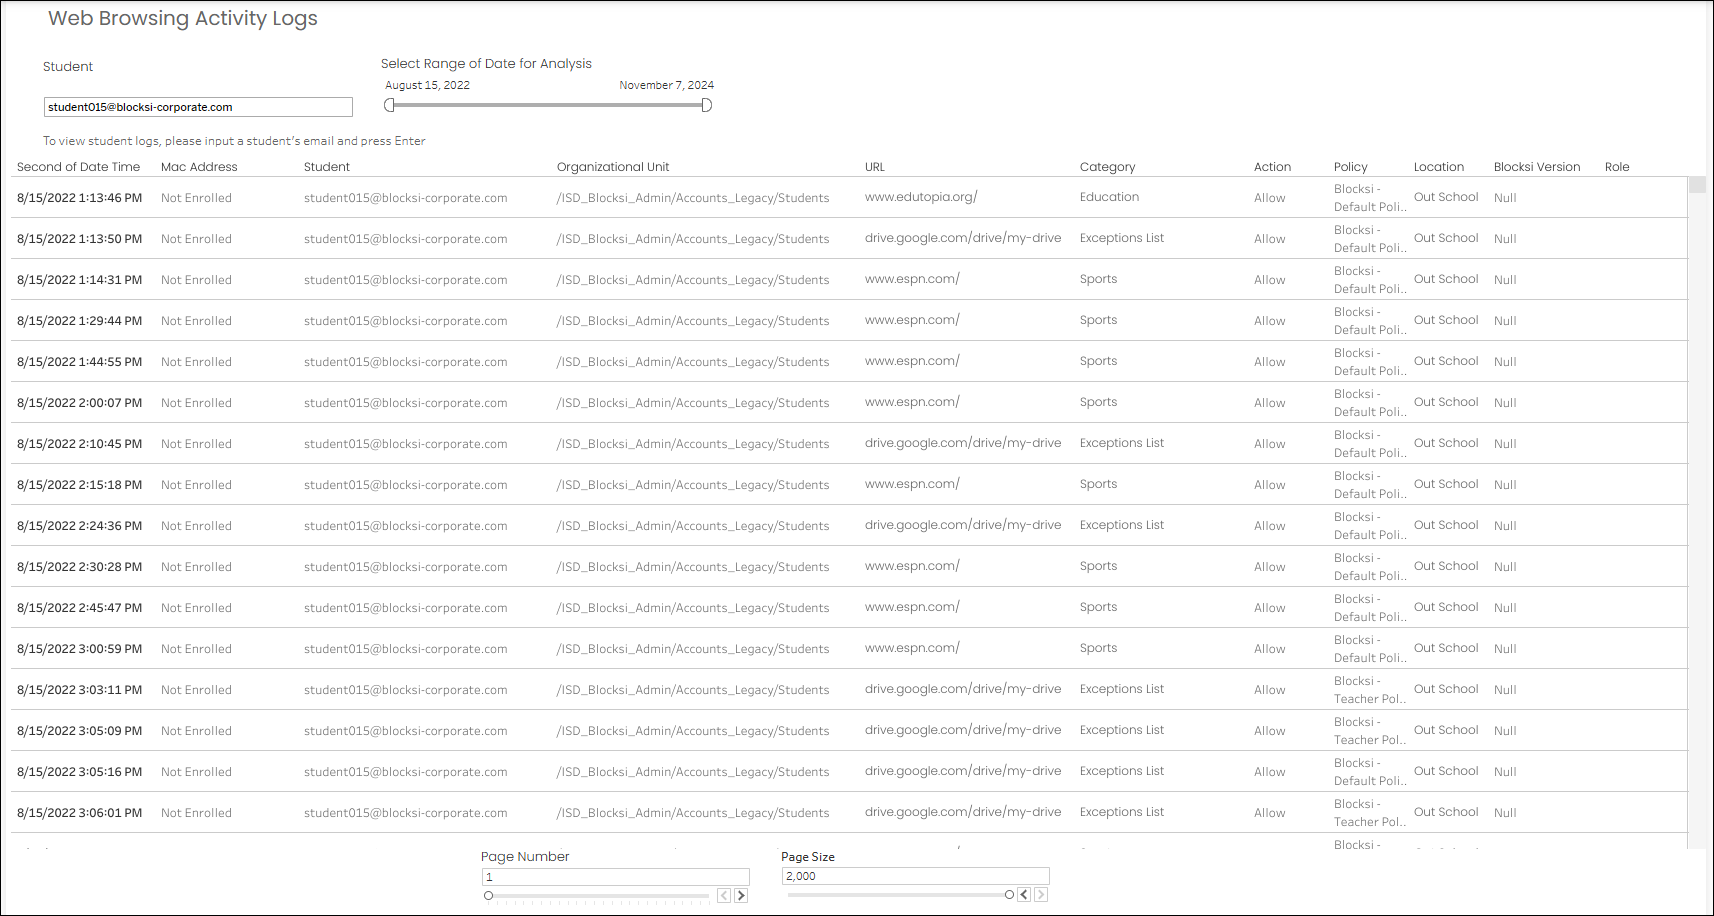Select the 8/15/2022 1:14:31 PM timestamp
Viewport: 1714px width, 916px height.
coord(79,280)
